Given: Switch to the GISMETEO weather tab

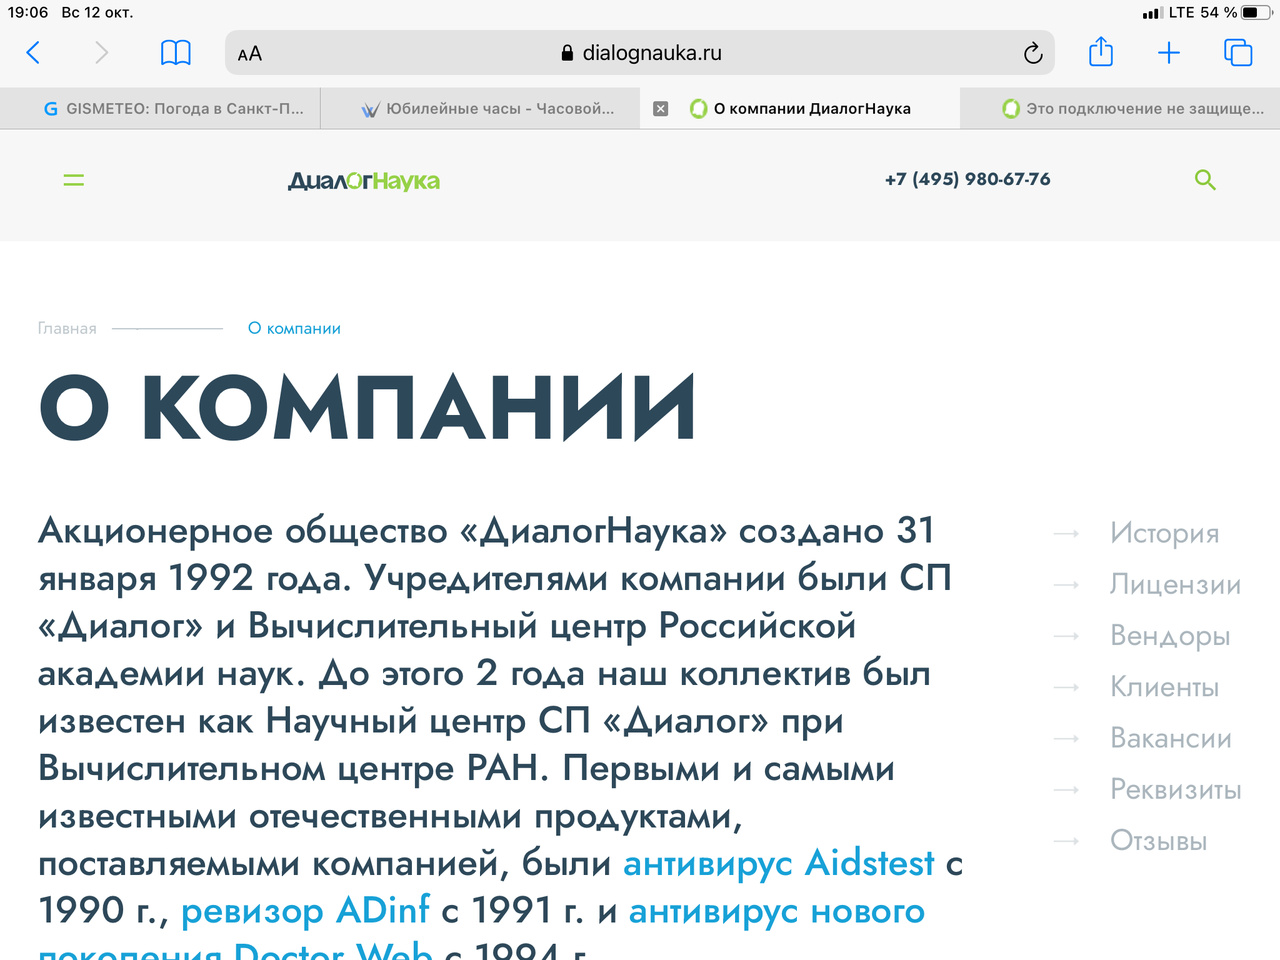Looking at the screenshot, I should coord(174,109).
